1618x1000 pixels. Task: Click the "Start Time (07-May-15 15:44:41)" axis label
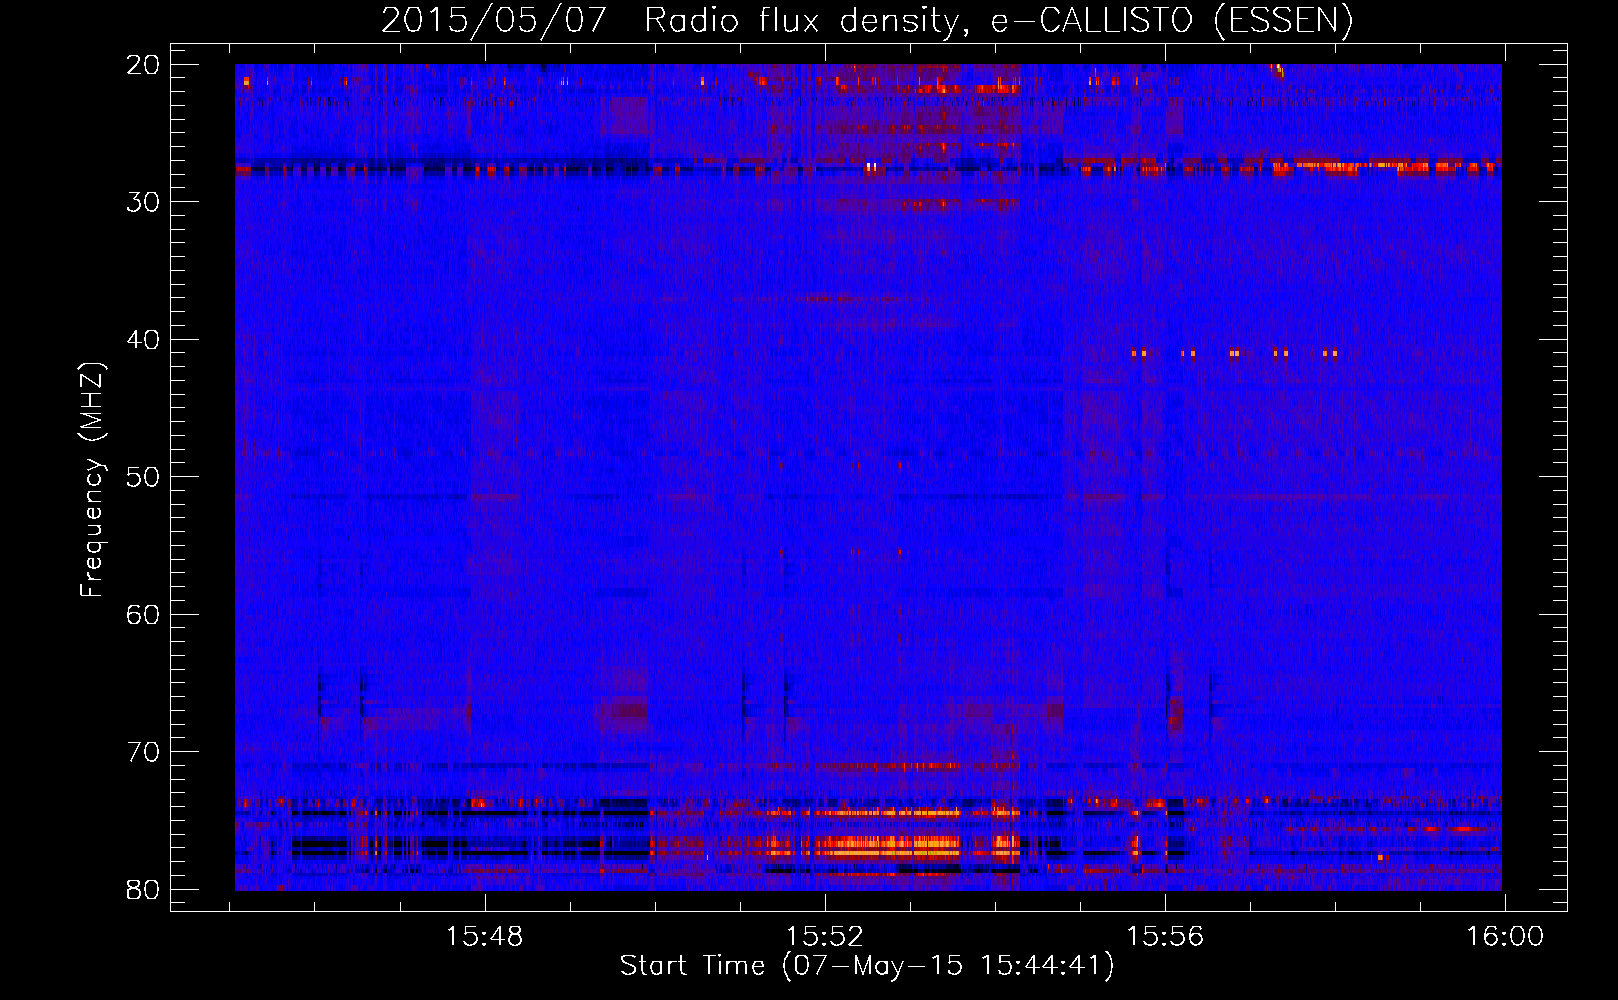click(x=867, y=966)
